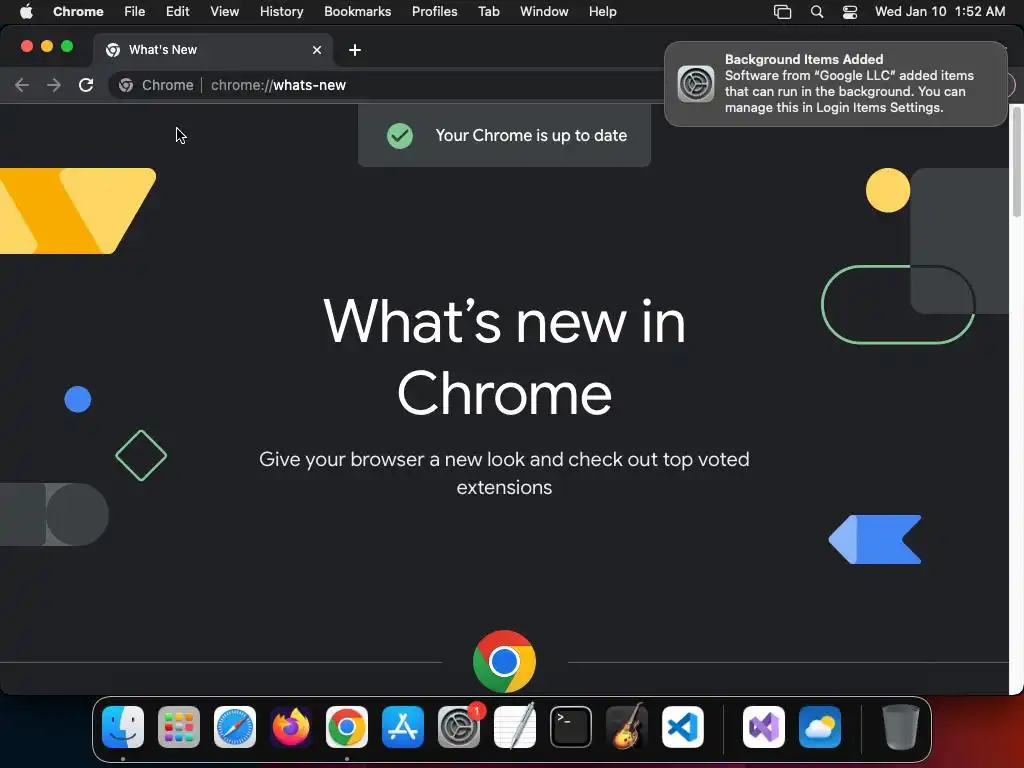Screen dimensions: 1024x768
Task: Open the Window menu
Action: point(544,11)
